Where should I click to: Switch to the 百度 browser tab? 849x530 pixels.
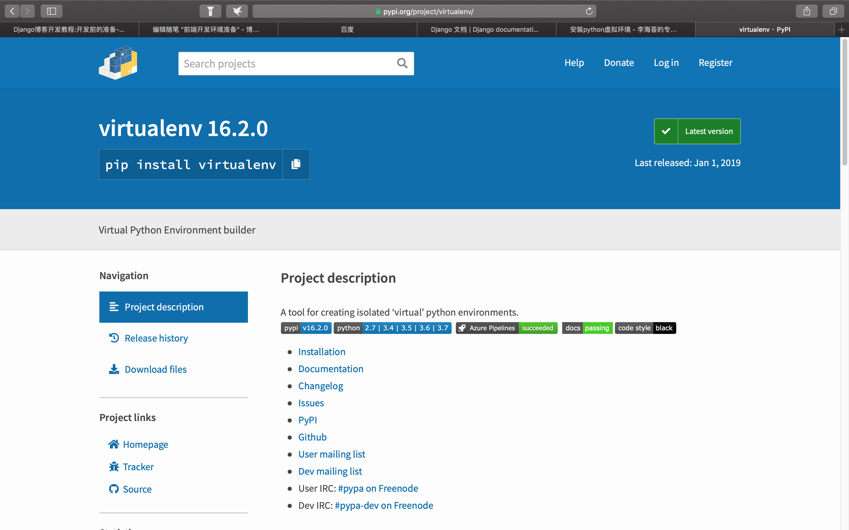point(347,29)
